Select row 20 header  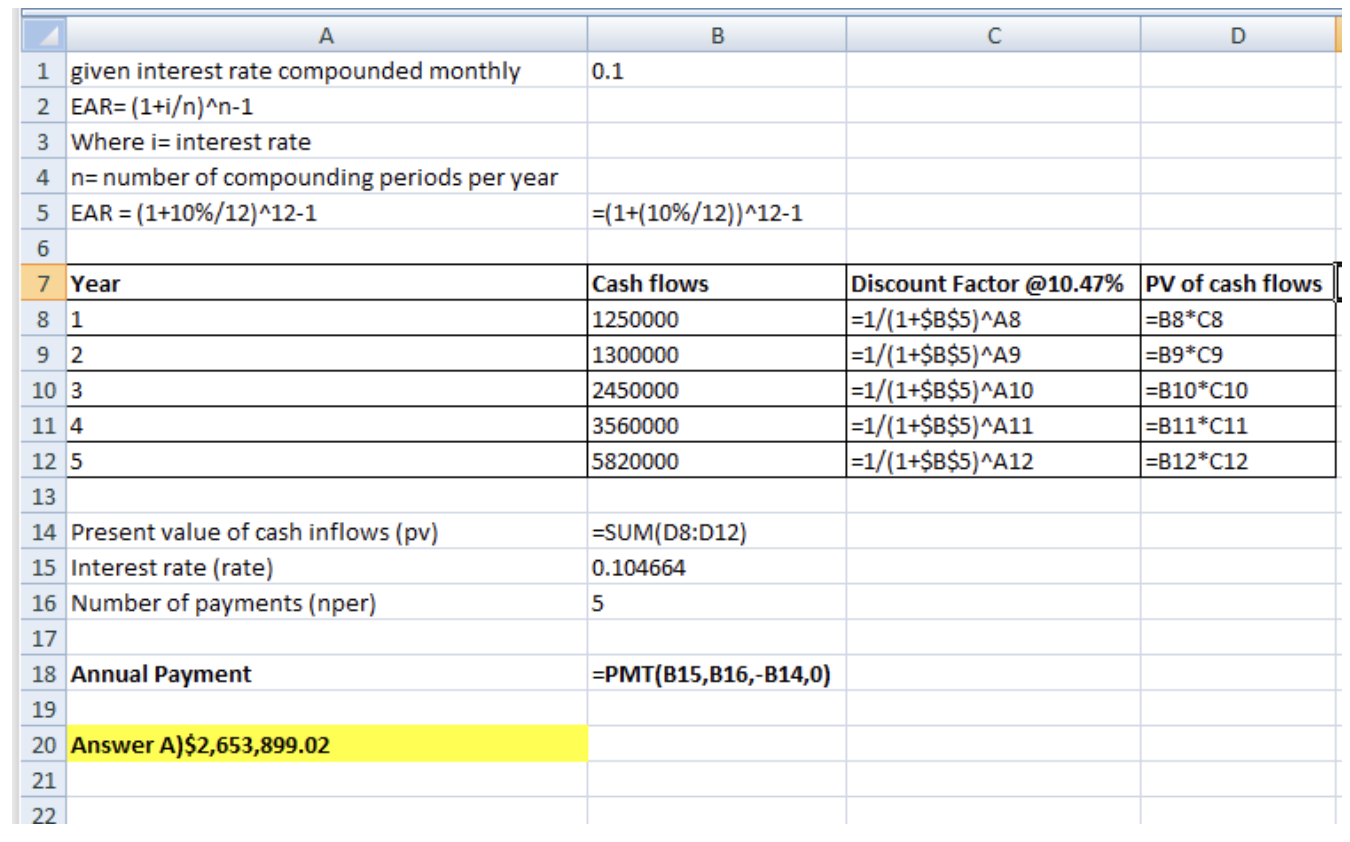click(41, 745)
